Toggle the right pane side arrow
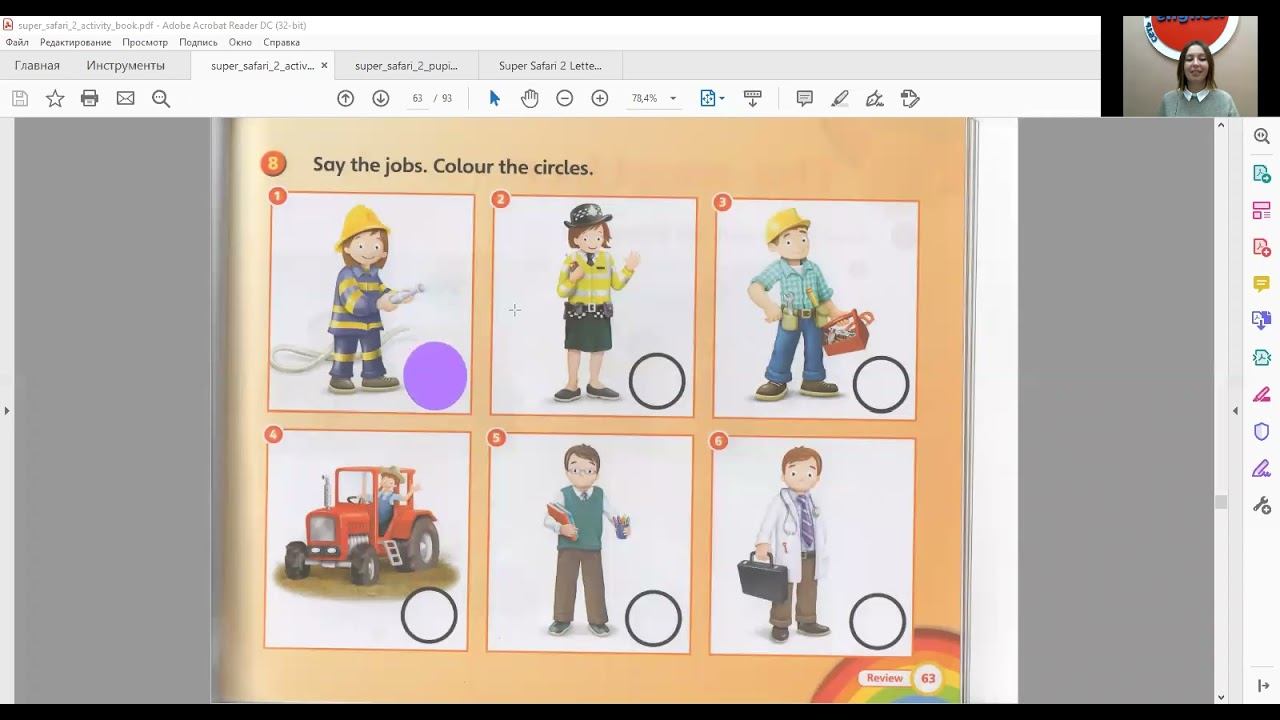The width and height of the screenshot is (1280, 720). (1235, 411)
